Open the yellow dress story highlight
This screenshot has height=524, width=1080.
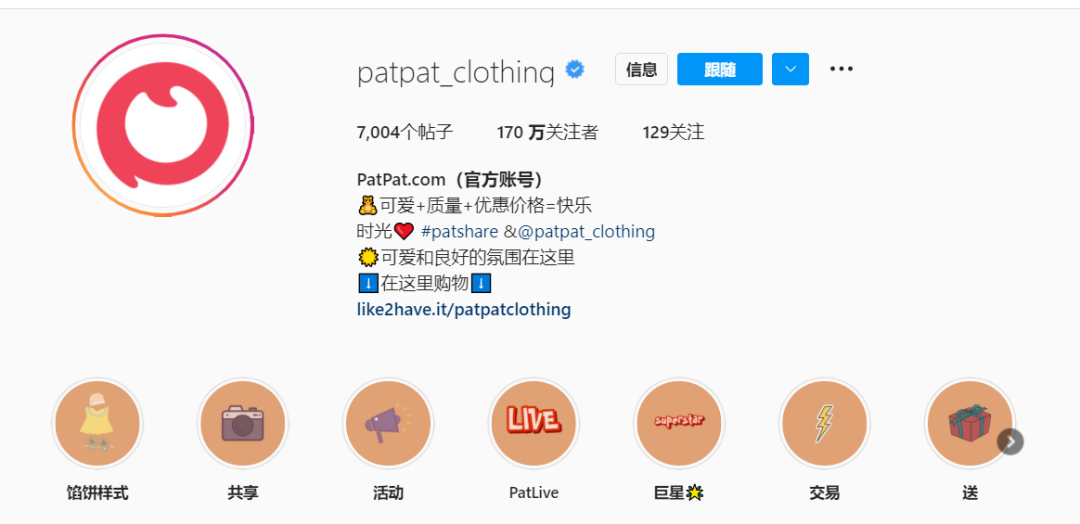97,423
